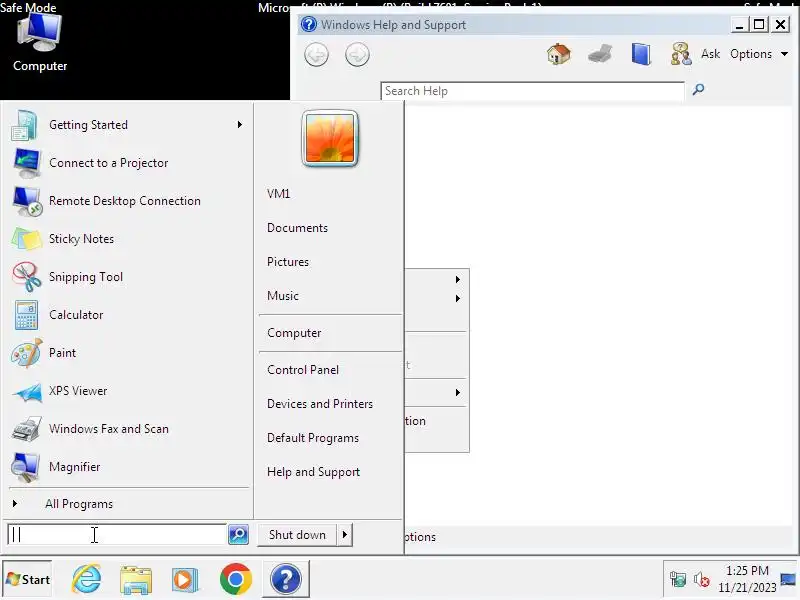
Task: Launch Sticky Notes
Action: point(127,239)
